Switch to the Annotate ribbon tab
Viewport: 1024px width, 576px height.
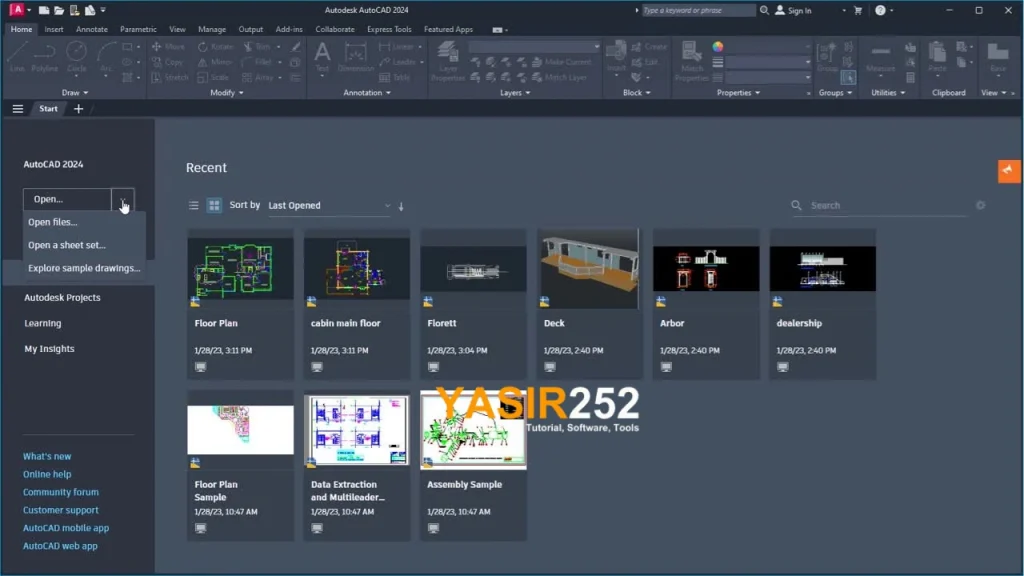(x=91, y=29)
